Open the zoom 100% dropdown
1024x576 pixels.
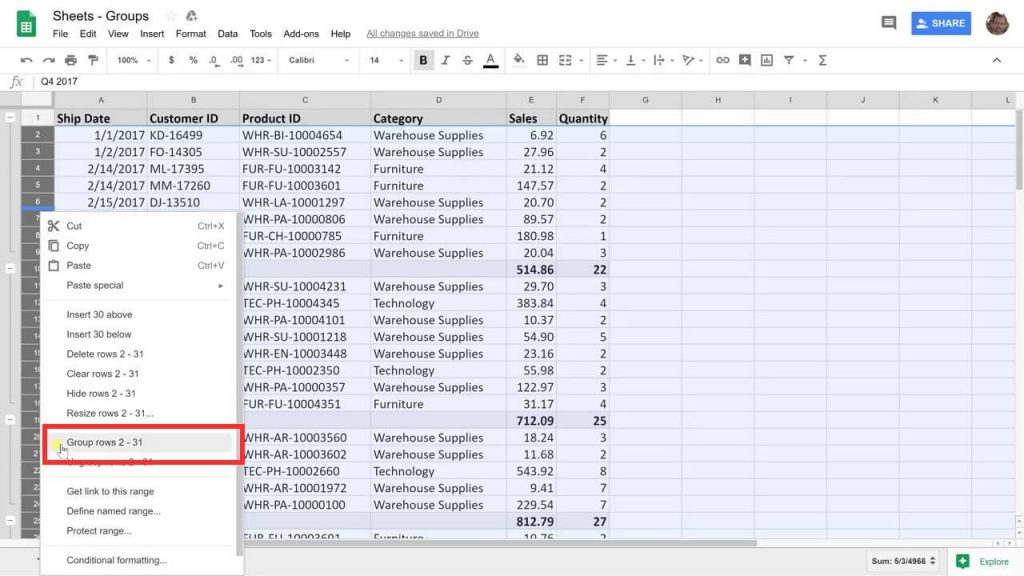click(x=133, y=61)
